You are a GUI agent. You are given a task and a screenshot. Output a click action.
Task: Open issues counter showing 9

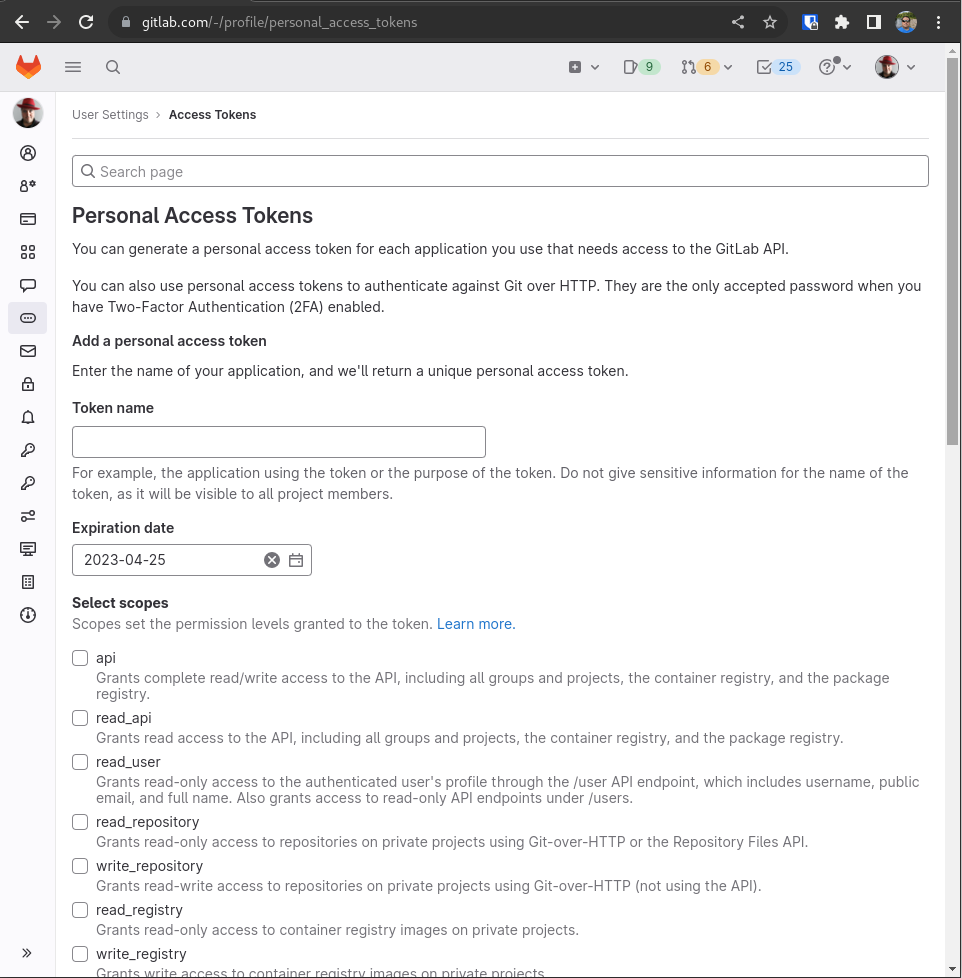pyautogui.click(x=641, y=67)
